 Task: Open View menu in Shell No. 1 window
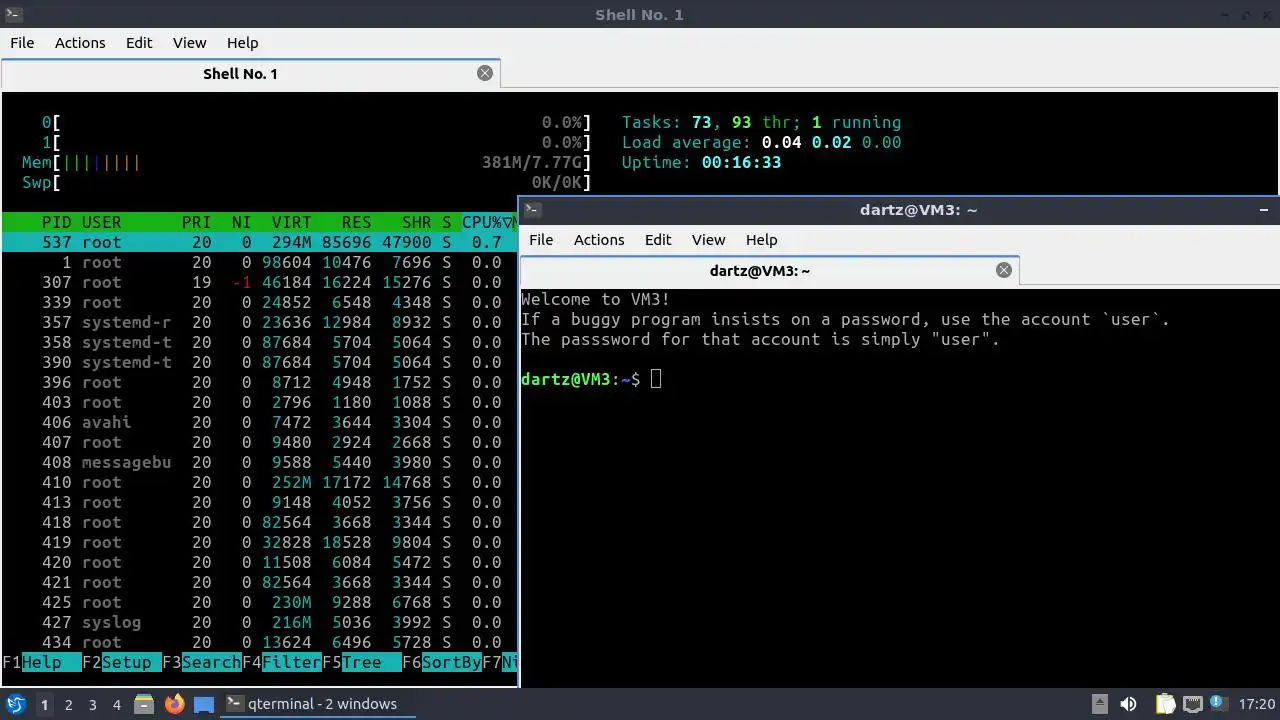pos(189,43)
